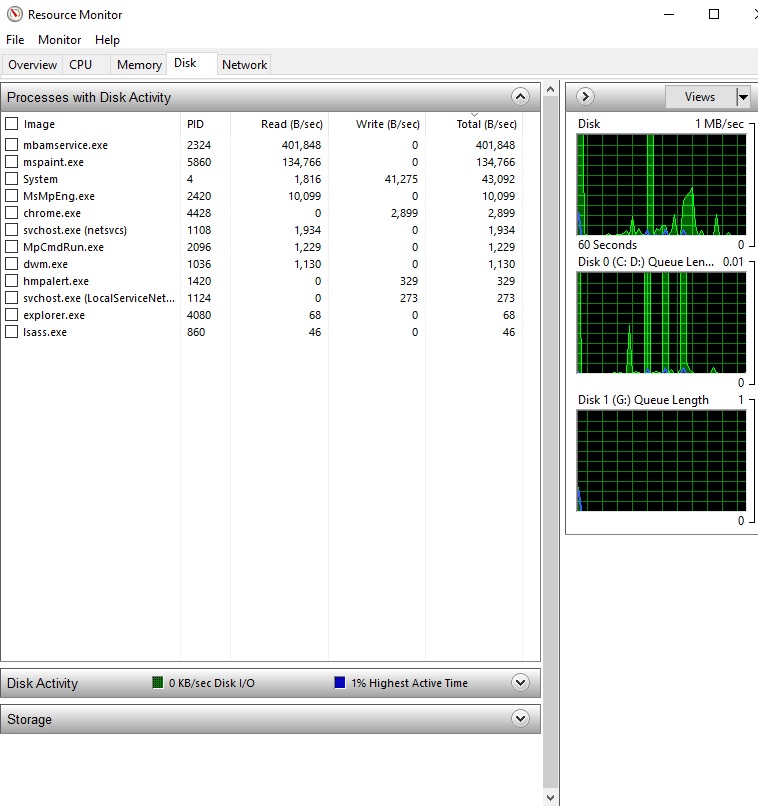This screenshot has height=806, width=758.
Task: Collapse the Processes with Disk Activity section
Action: 520,97
